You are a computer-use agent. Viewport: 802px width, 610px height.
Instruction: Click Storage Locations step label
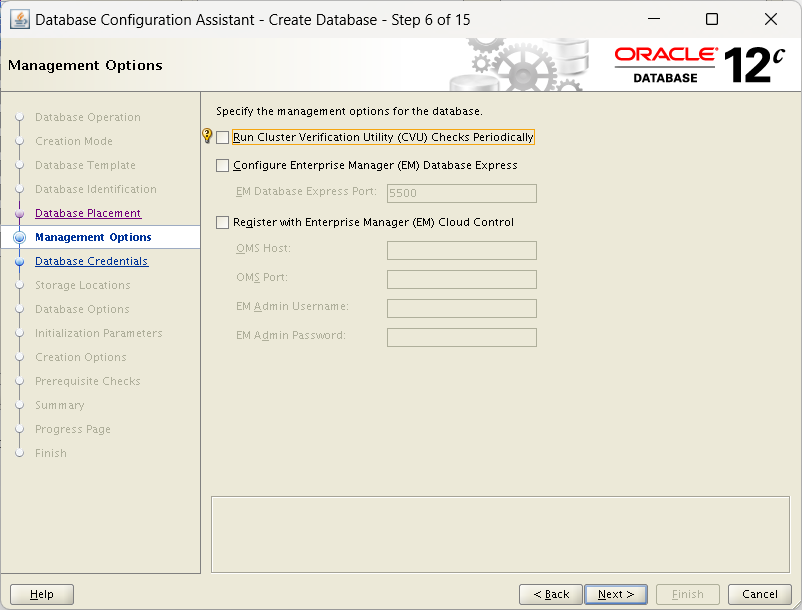(82, 285)
